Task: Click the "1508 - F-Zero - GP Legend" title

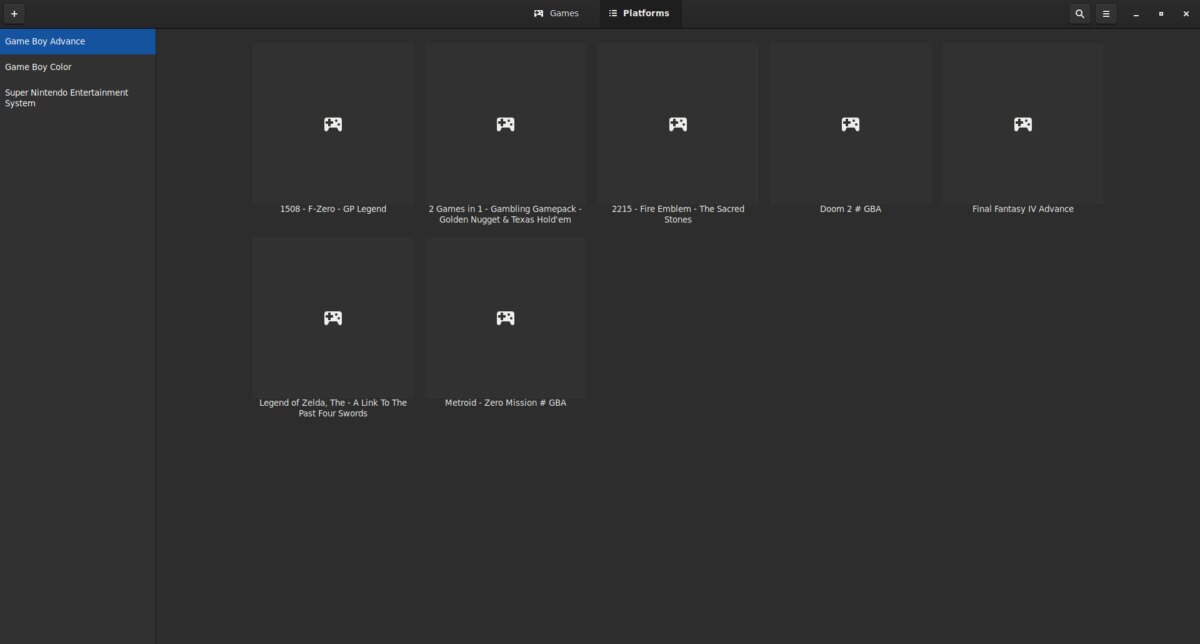Action: click(333, 209)
